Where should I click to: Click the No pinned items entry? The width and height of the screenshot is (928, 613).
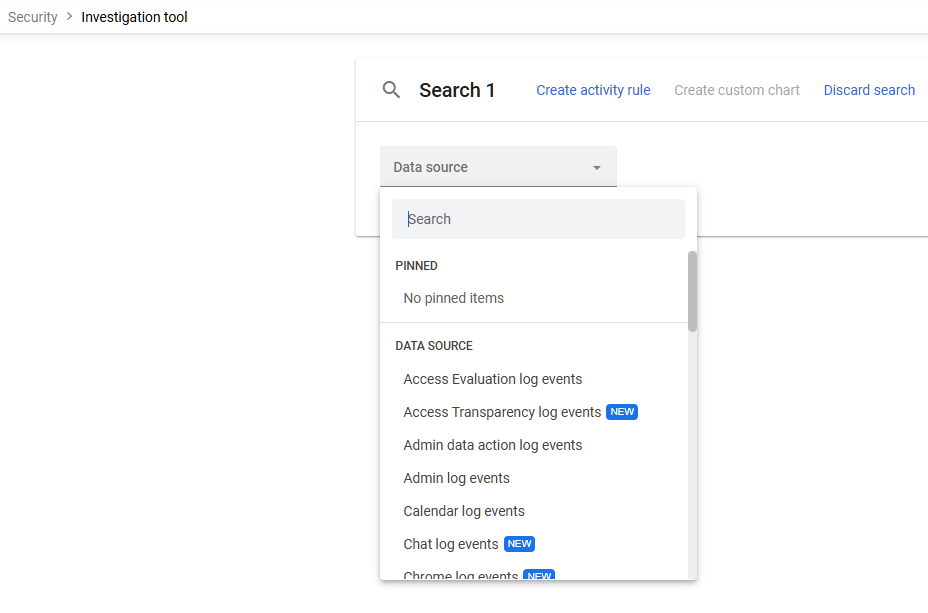point(453,297)
